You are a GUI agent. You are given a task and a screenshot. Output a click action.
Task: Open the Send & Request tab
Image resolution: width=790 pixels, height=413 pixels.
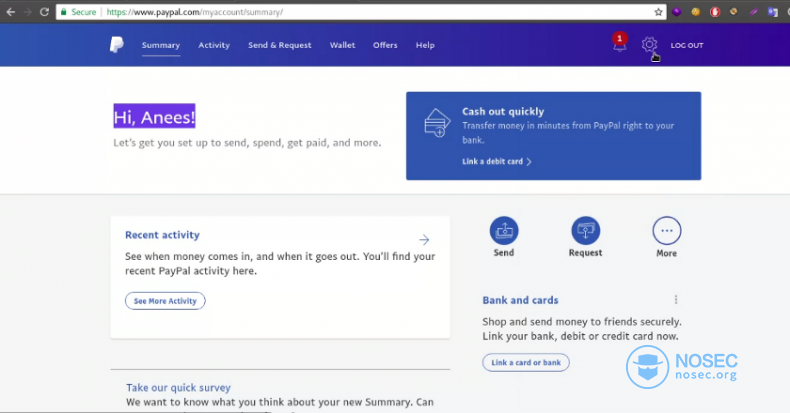[x=280, y=45]
